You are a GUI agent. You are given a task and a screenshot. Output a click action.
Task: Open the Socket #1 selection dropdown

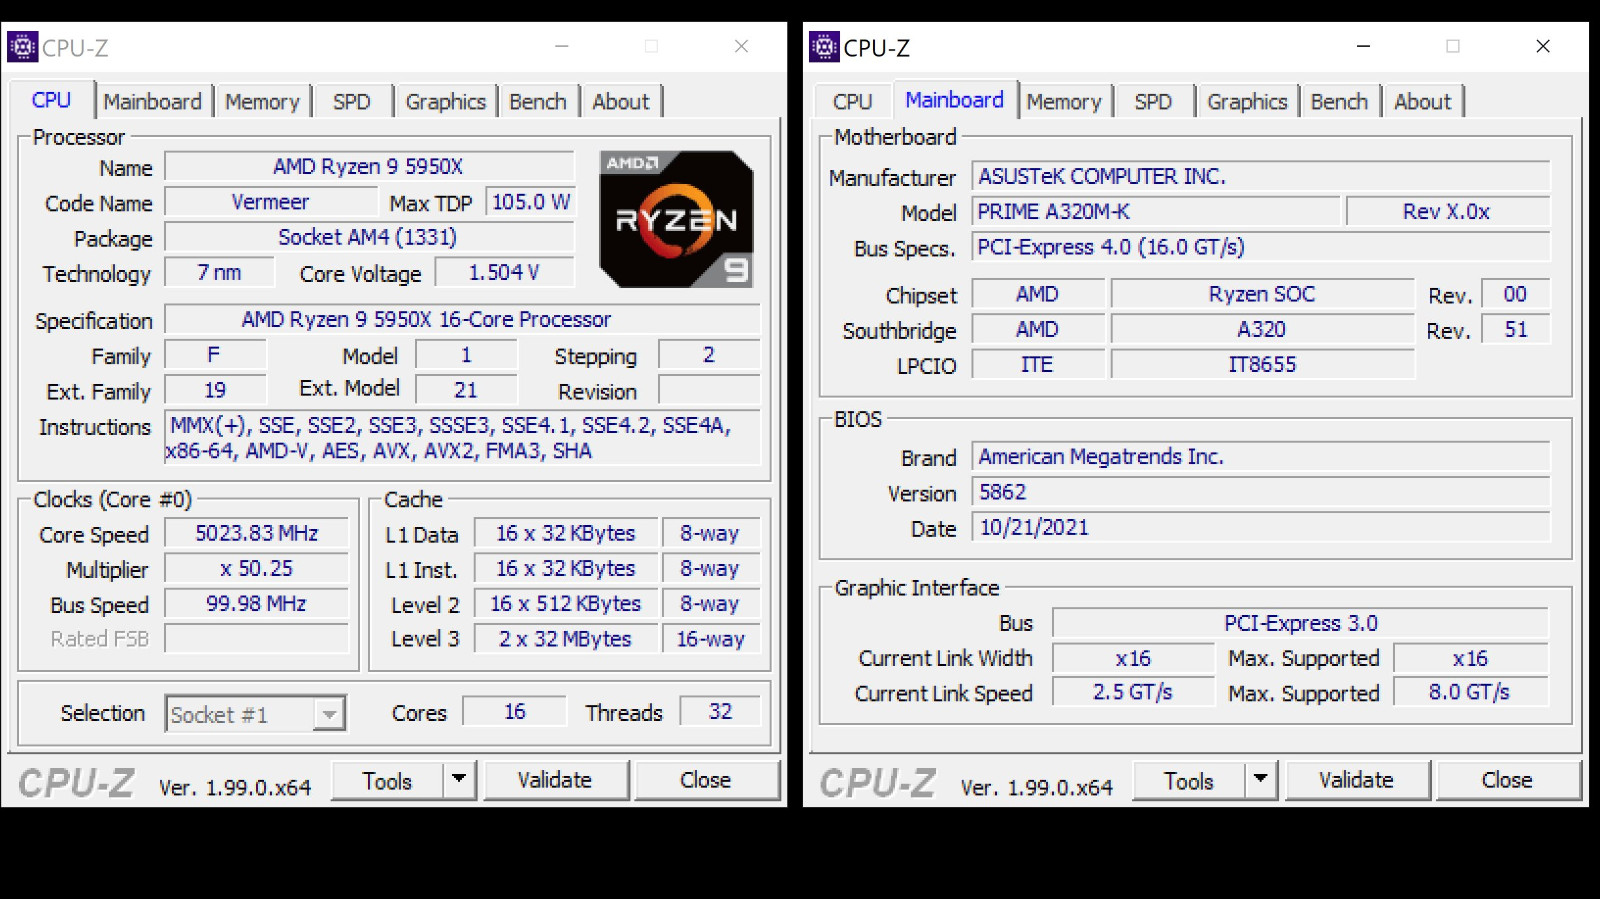click(x=328, y=714)
